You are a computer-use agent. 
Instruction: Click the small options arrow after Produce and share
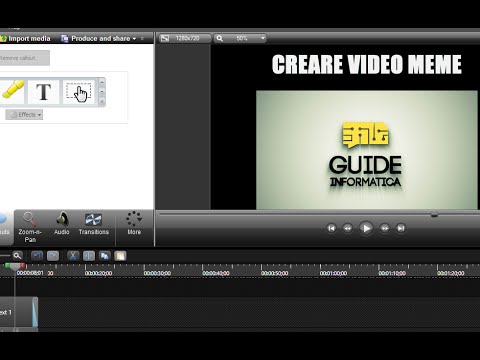coord(142,39)
